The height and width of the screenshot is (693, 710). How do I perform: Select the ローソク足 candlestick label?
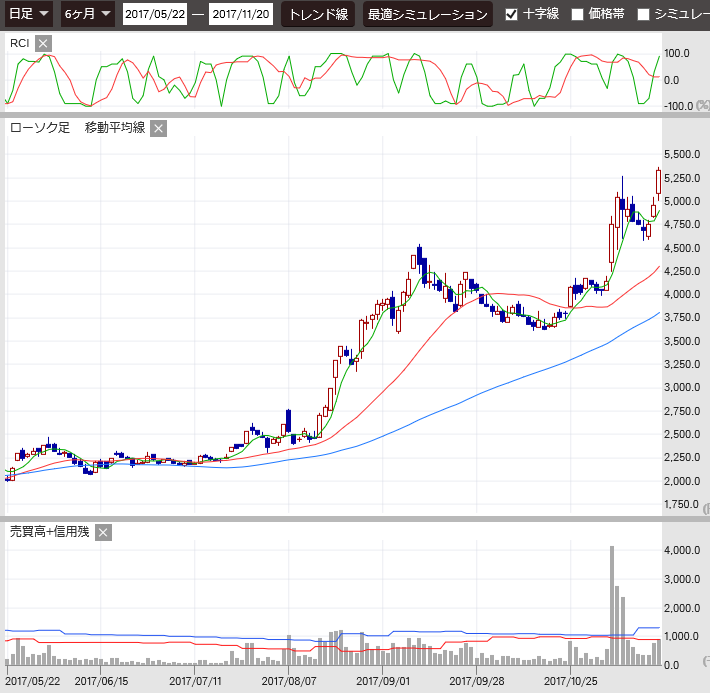[x=40, y=128]
